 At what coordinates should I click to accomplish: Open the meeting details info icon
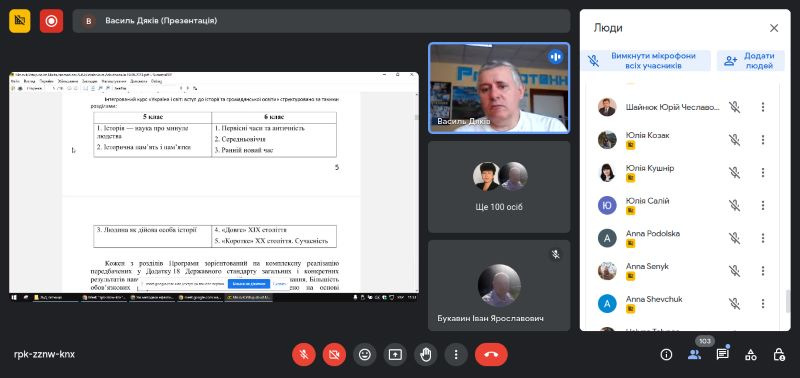click(x=666, y=355)
